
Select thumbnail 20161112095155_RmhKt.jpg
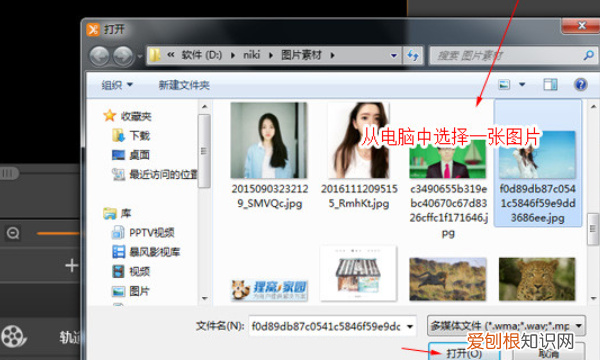click(x=359, y=140)
